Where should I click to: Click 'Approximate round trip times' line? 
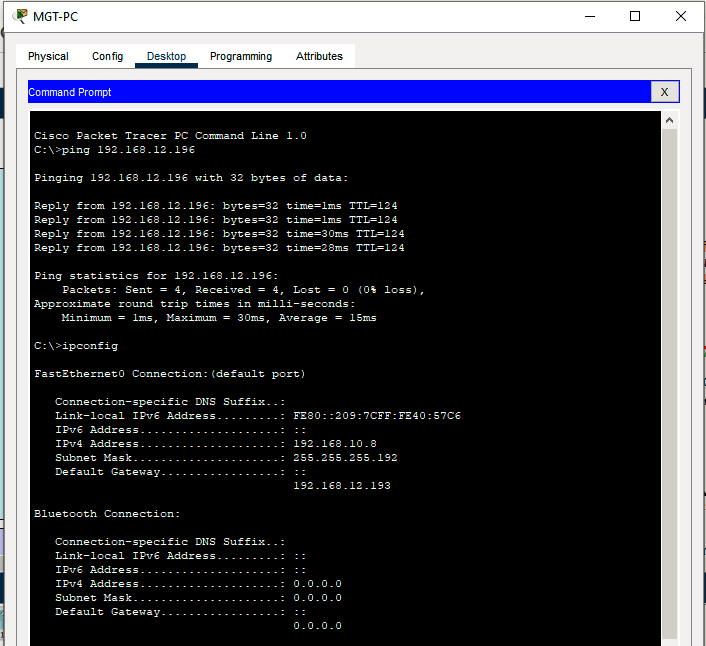click(x=195, y=304)
